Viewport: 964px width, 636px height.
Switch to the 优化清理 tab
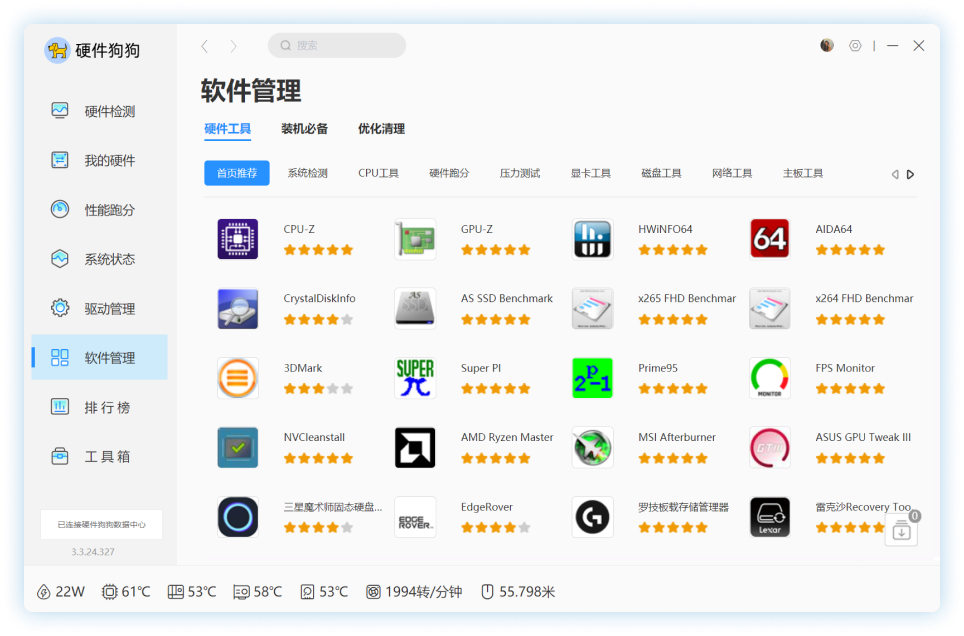(381, 129)
